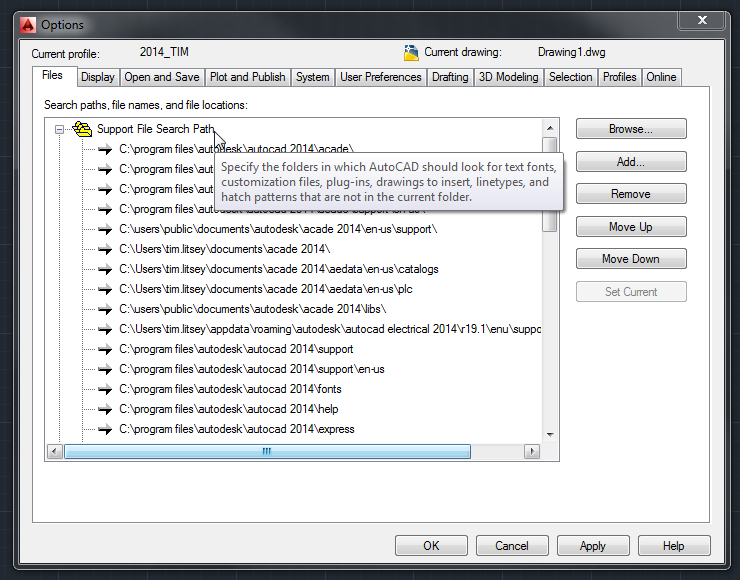This screenshot has height=580, width=740.
Task: Select path ending autocad 2014\fonts
Action: coord(230,389)
